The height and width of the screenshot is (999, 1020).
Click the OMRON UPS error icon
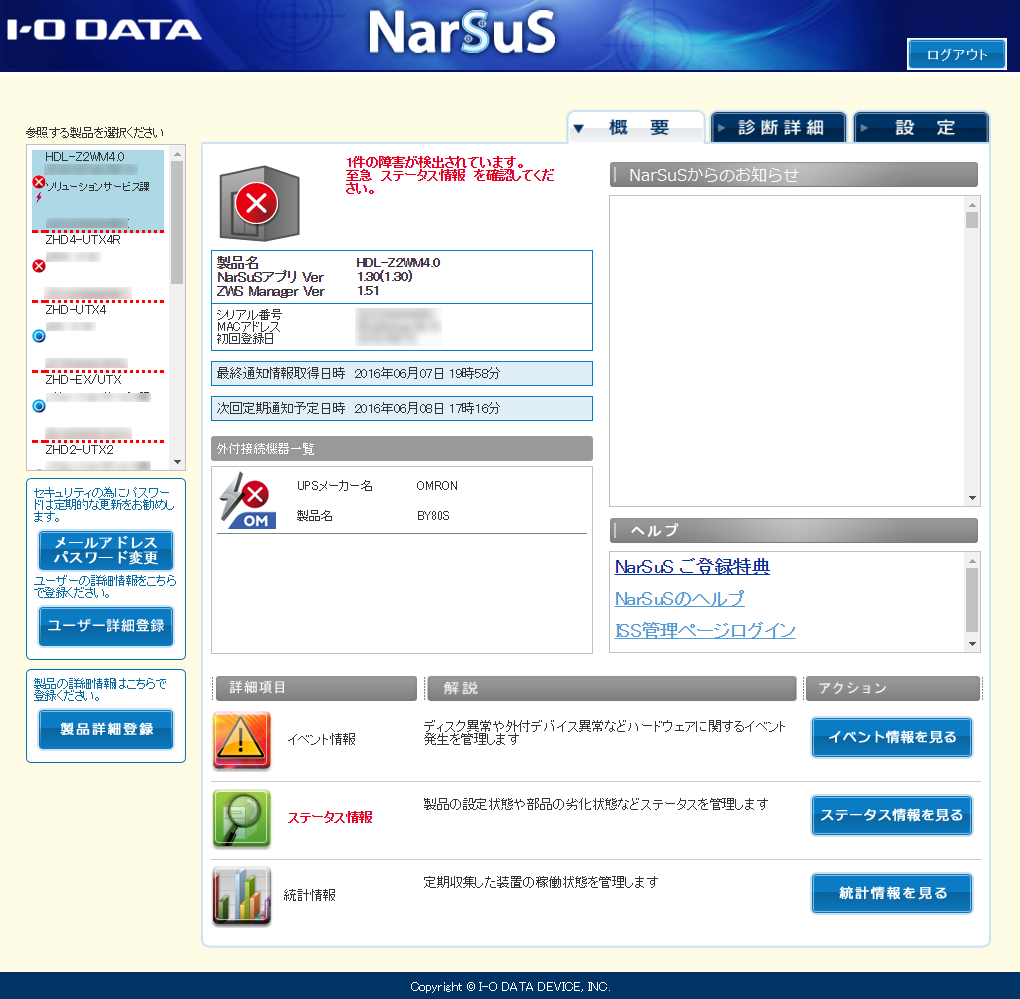[x=248, y=500]
